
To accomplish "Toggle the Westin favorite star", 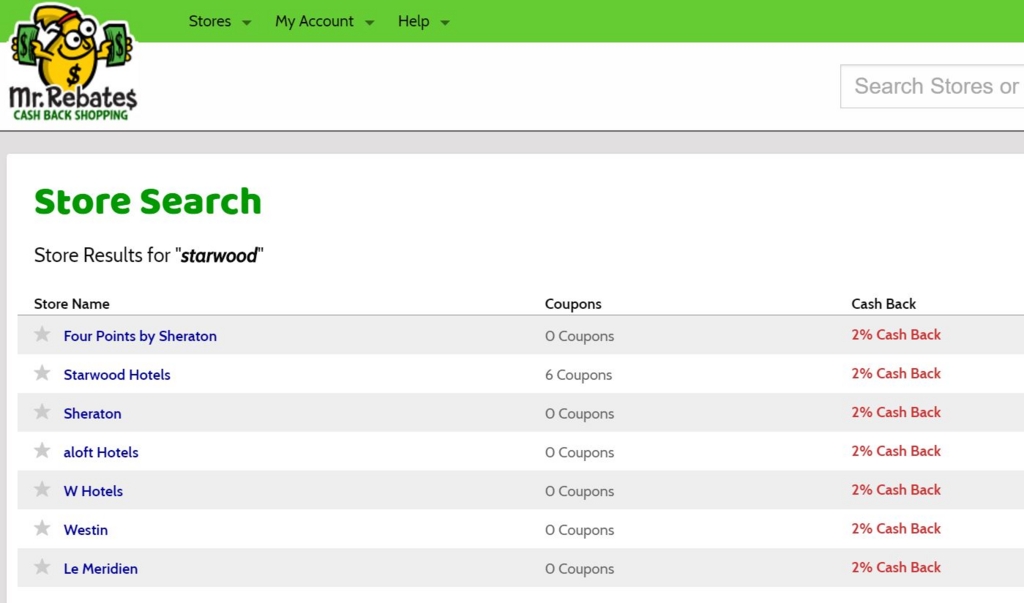I will coord(42,528).
